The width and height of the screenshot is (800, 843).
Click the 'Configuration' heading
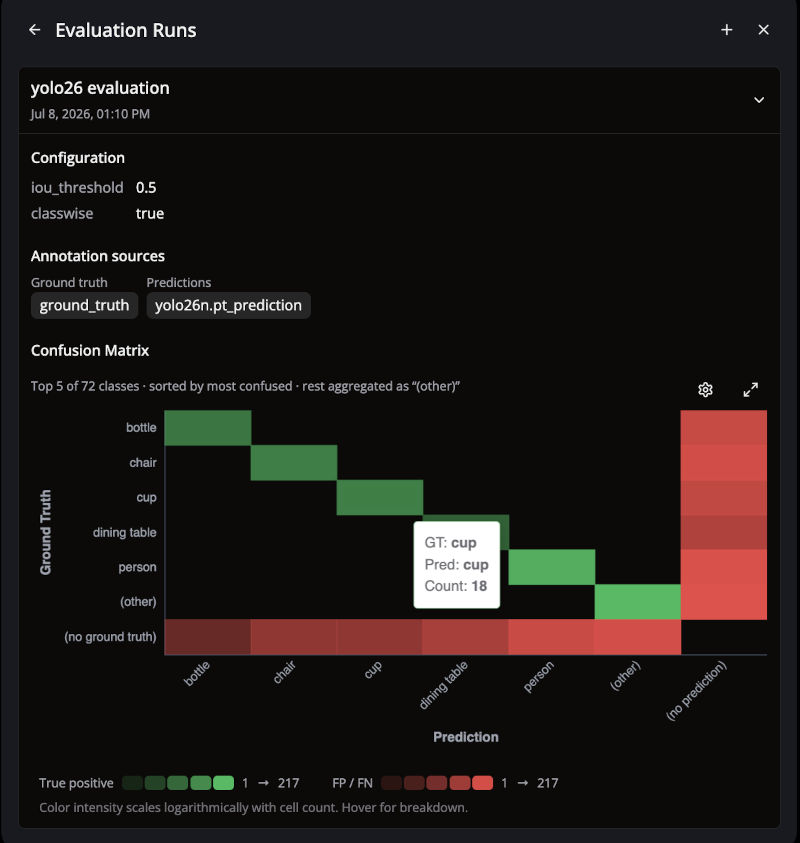click(x=78, y=158)
